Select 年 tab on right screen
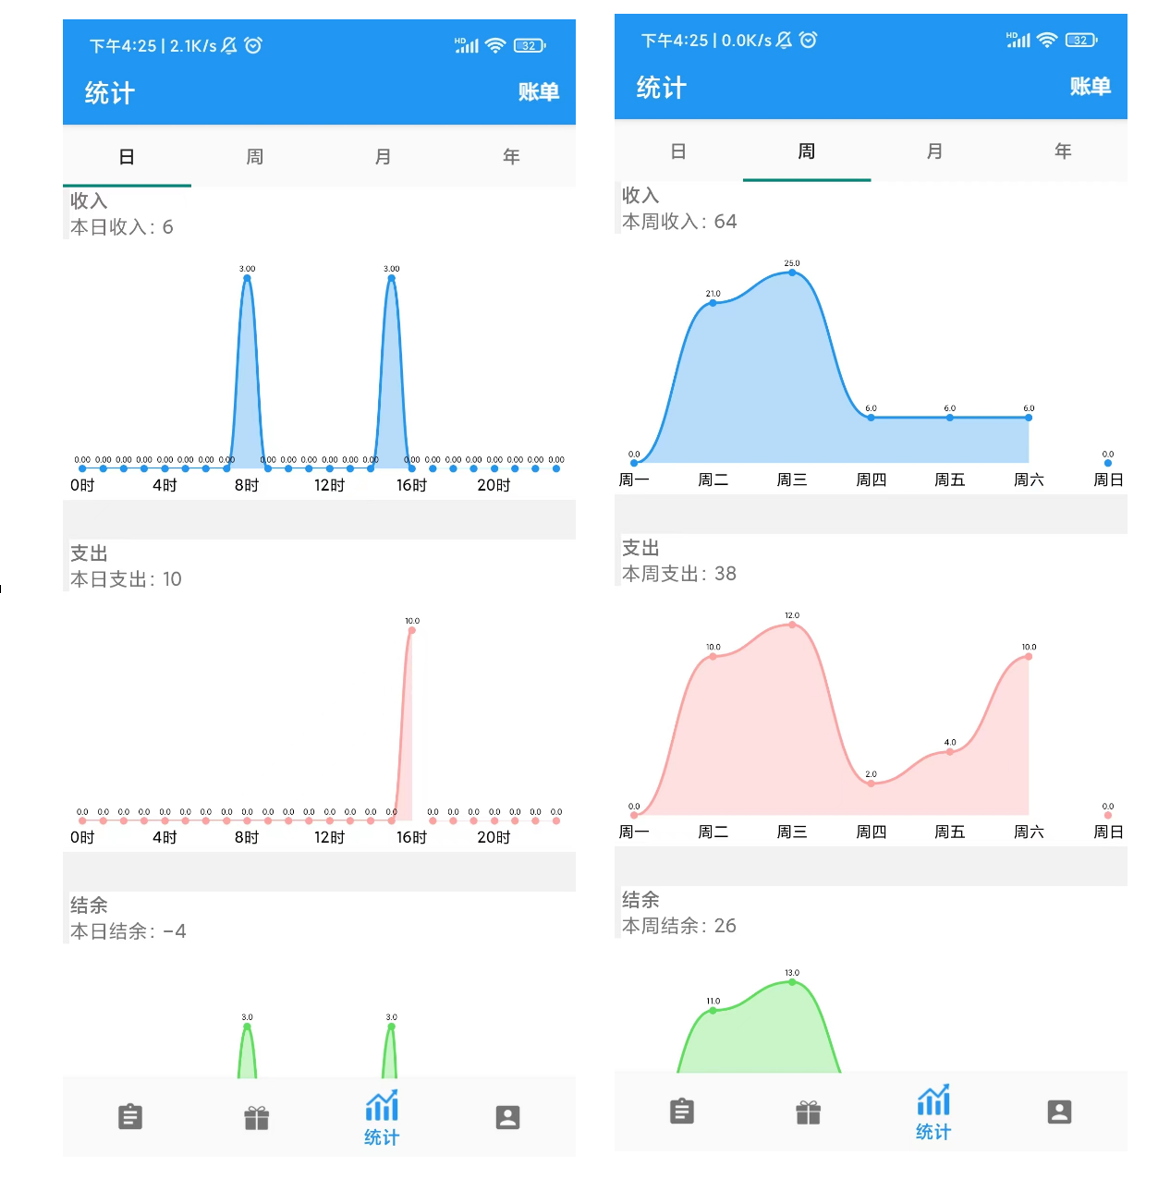 click(1063, 151)
